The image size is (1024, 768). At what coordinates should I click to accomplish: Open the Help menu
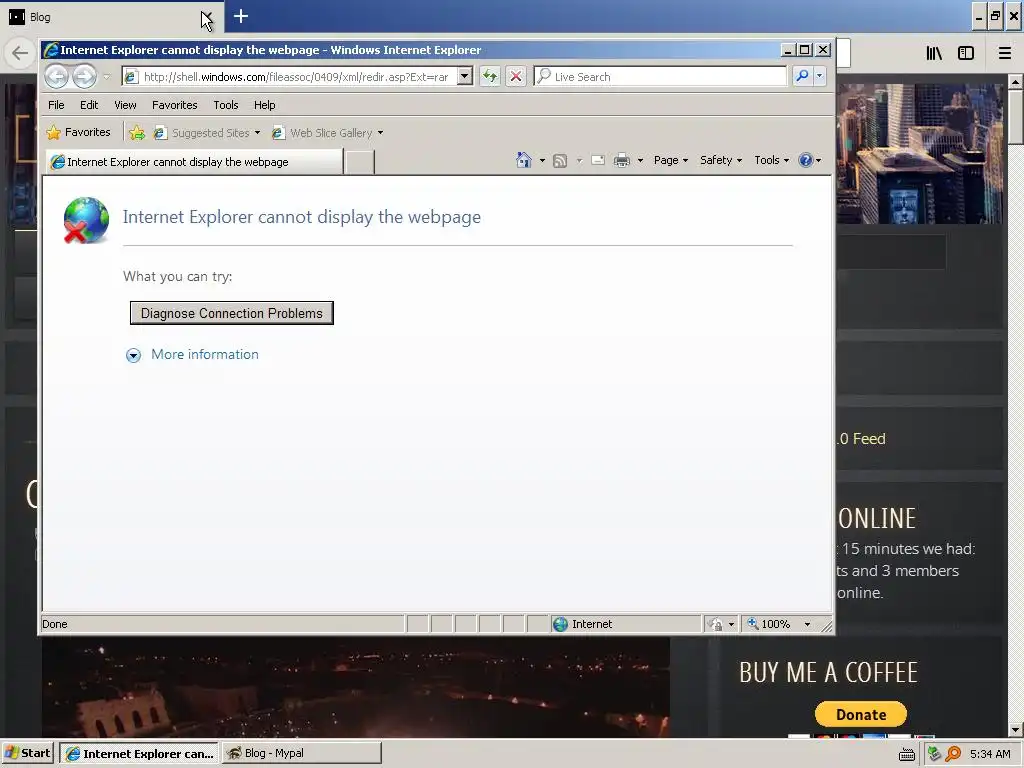point(264,105)
